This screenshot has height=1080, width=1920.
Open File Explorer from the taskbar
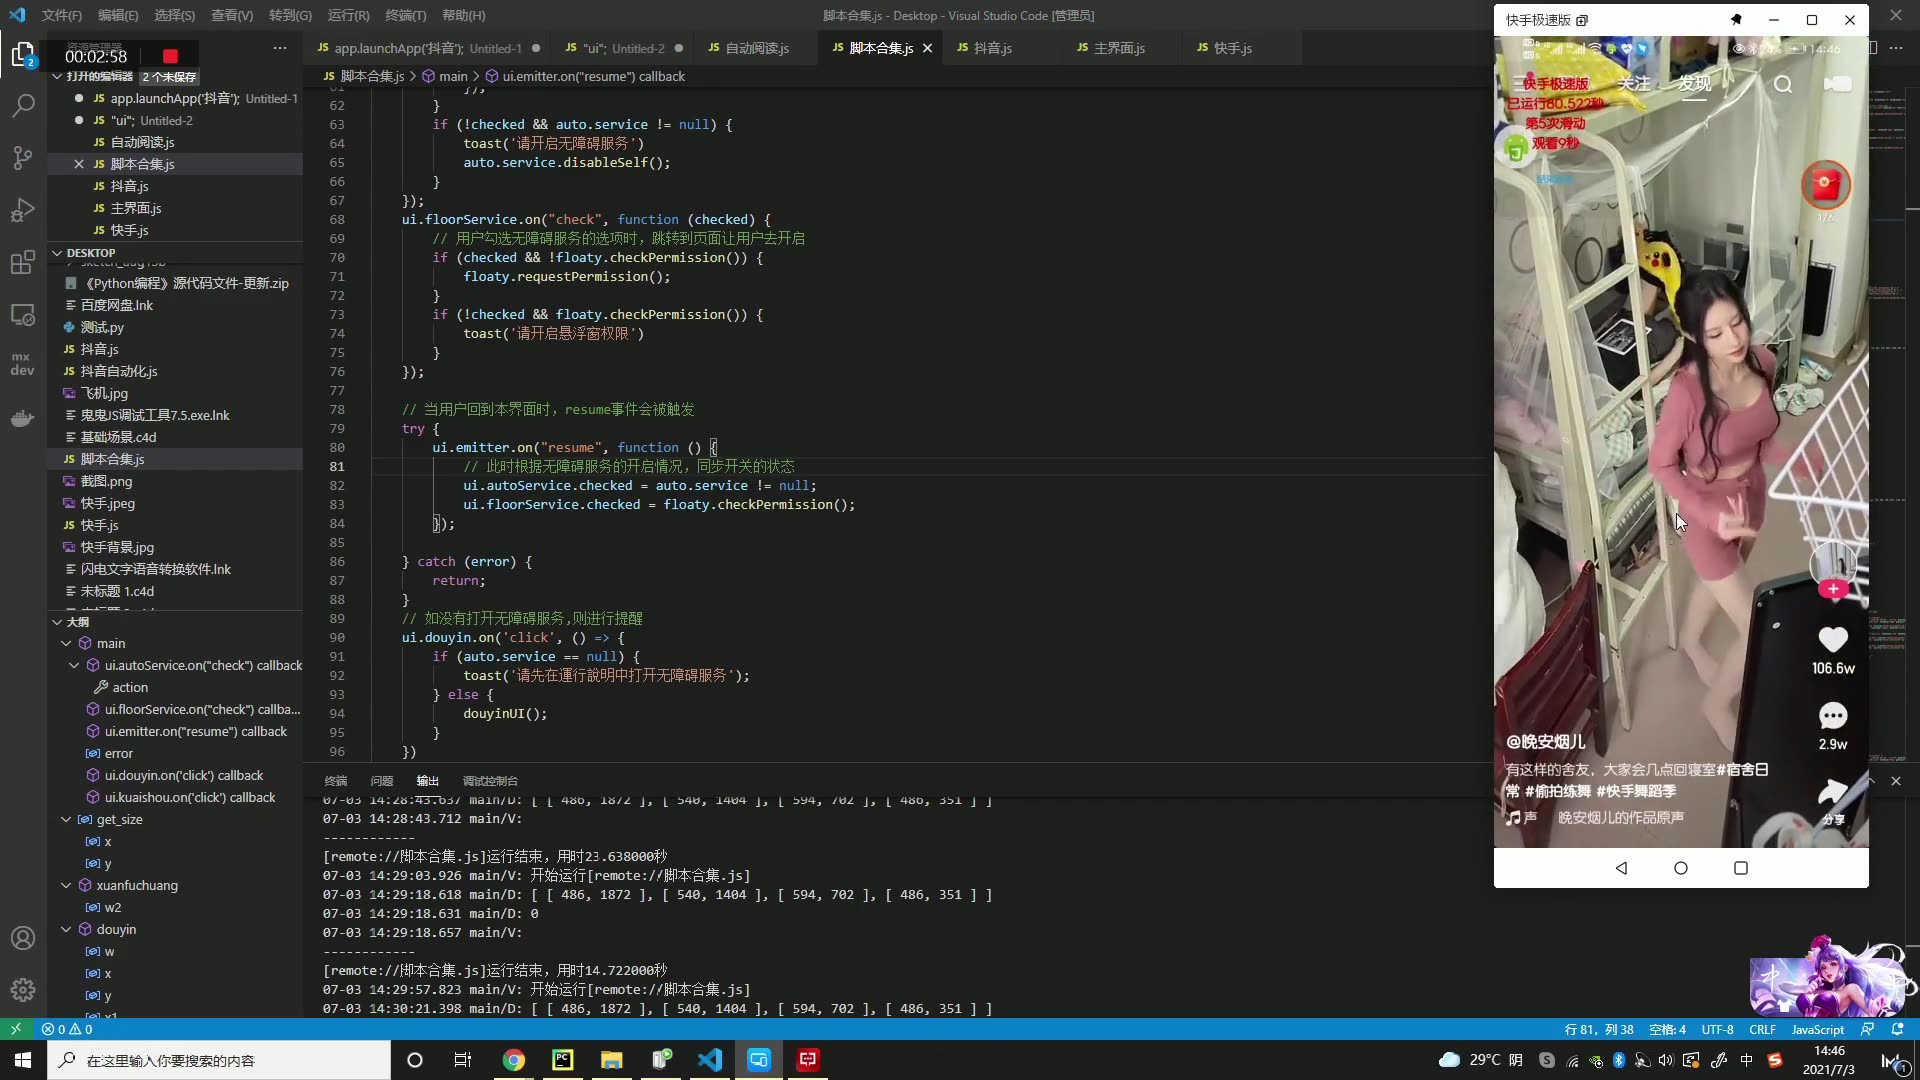pos(611,1060)
